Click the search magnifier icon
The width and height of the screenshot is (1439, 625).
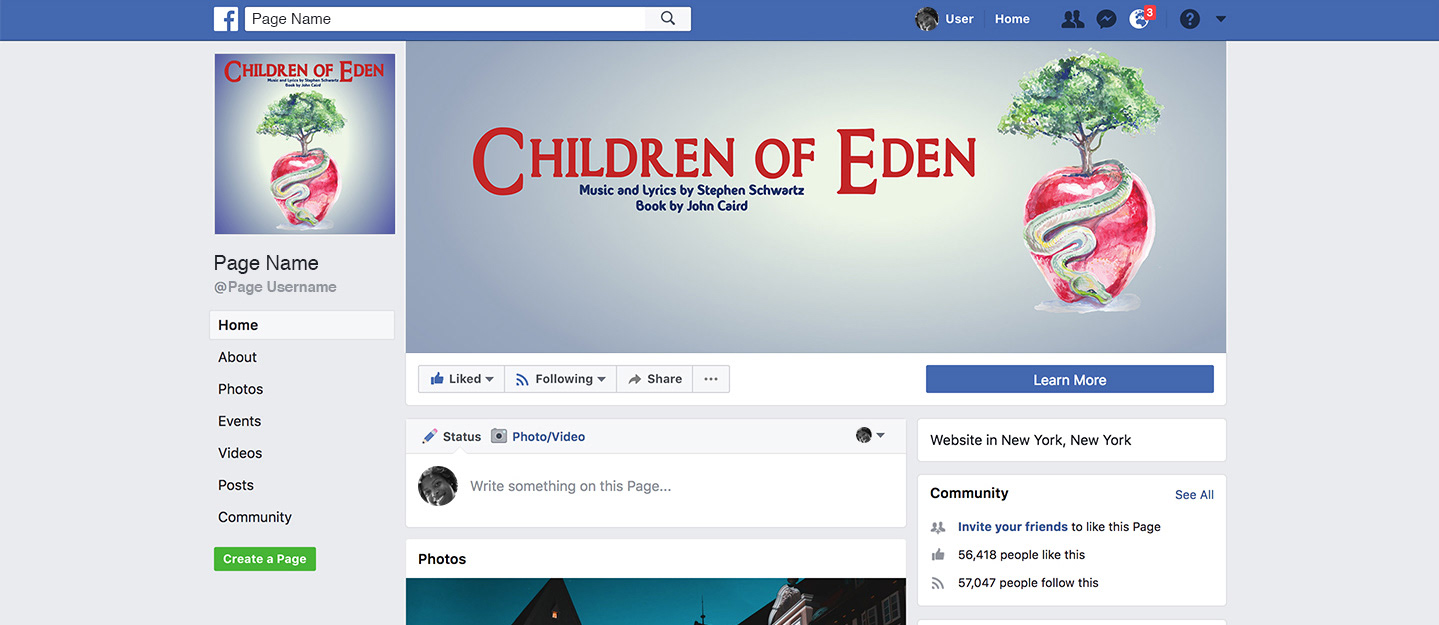668,19
